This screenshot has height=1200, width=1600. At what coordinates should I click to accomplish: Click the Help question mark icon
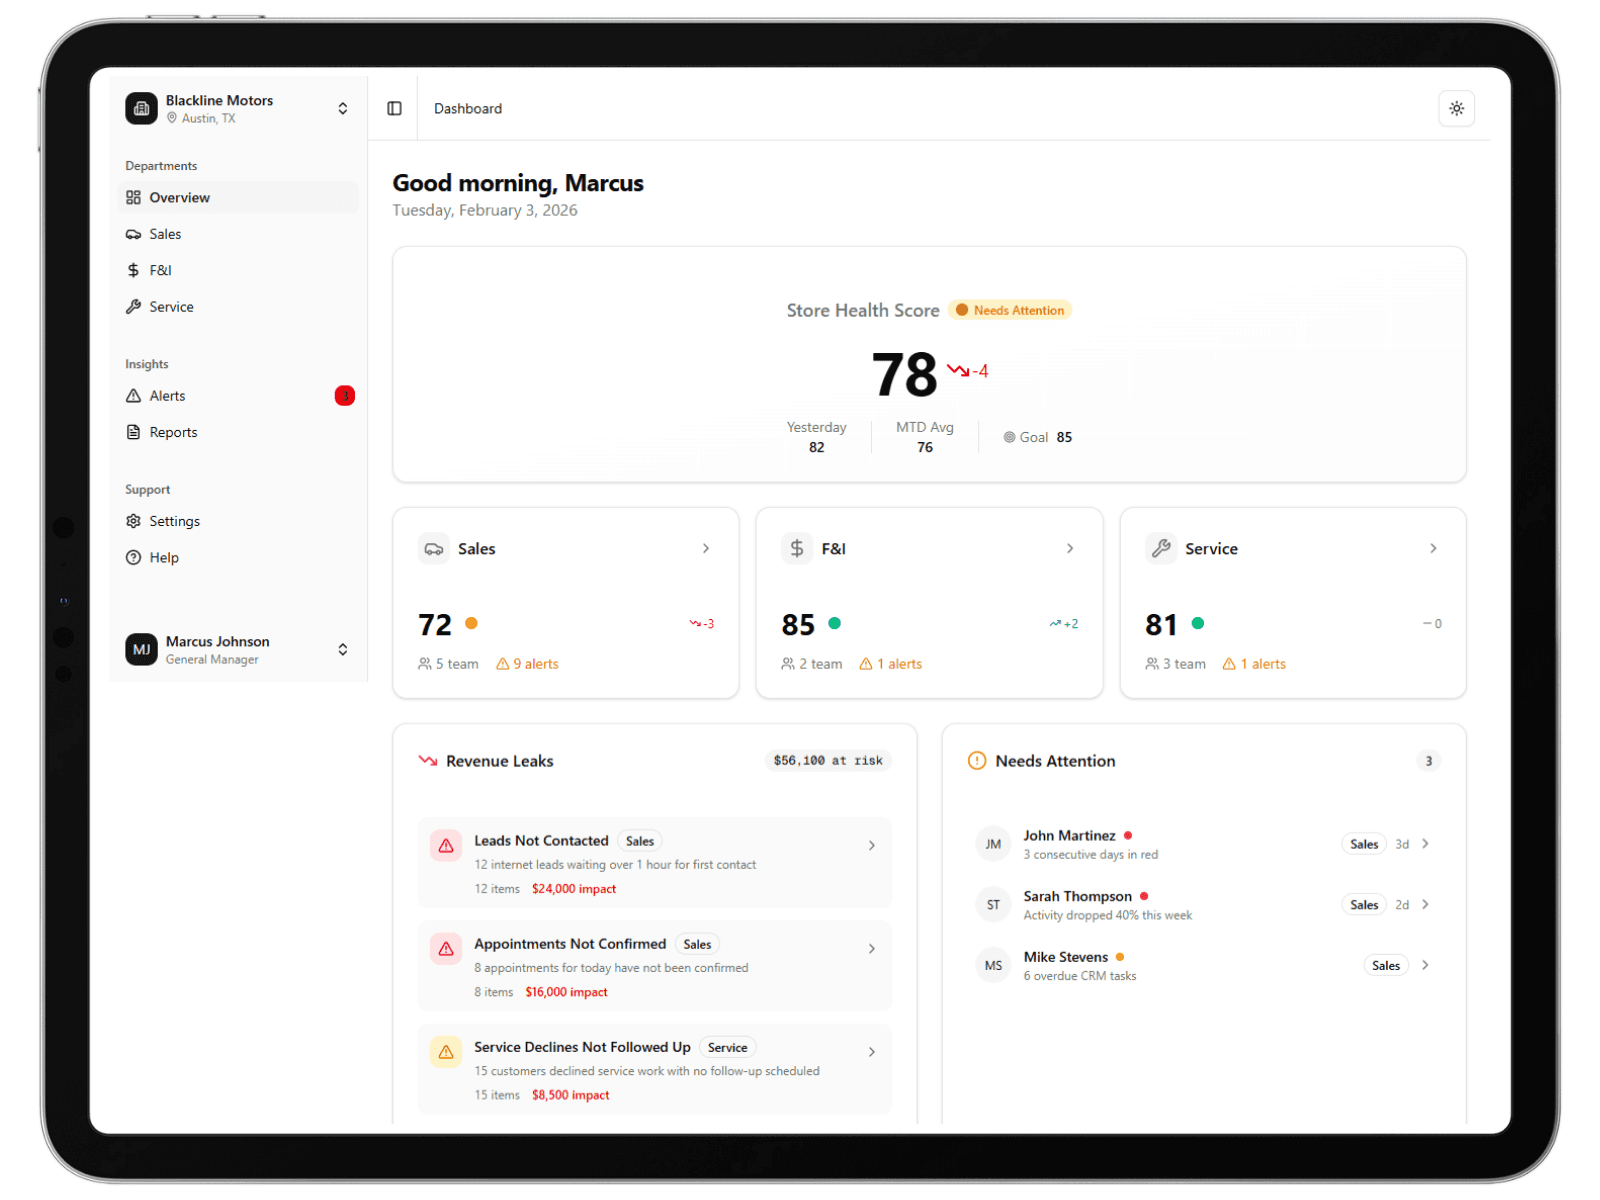tap(134, 557)
